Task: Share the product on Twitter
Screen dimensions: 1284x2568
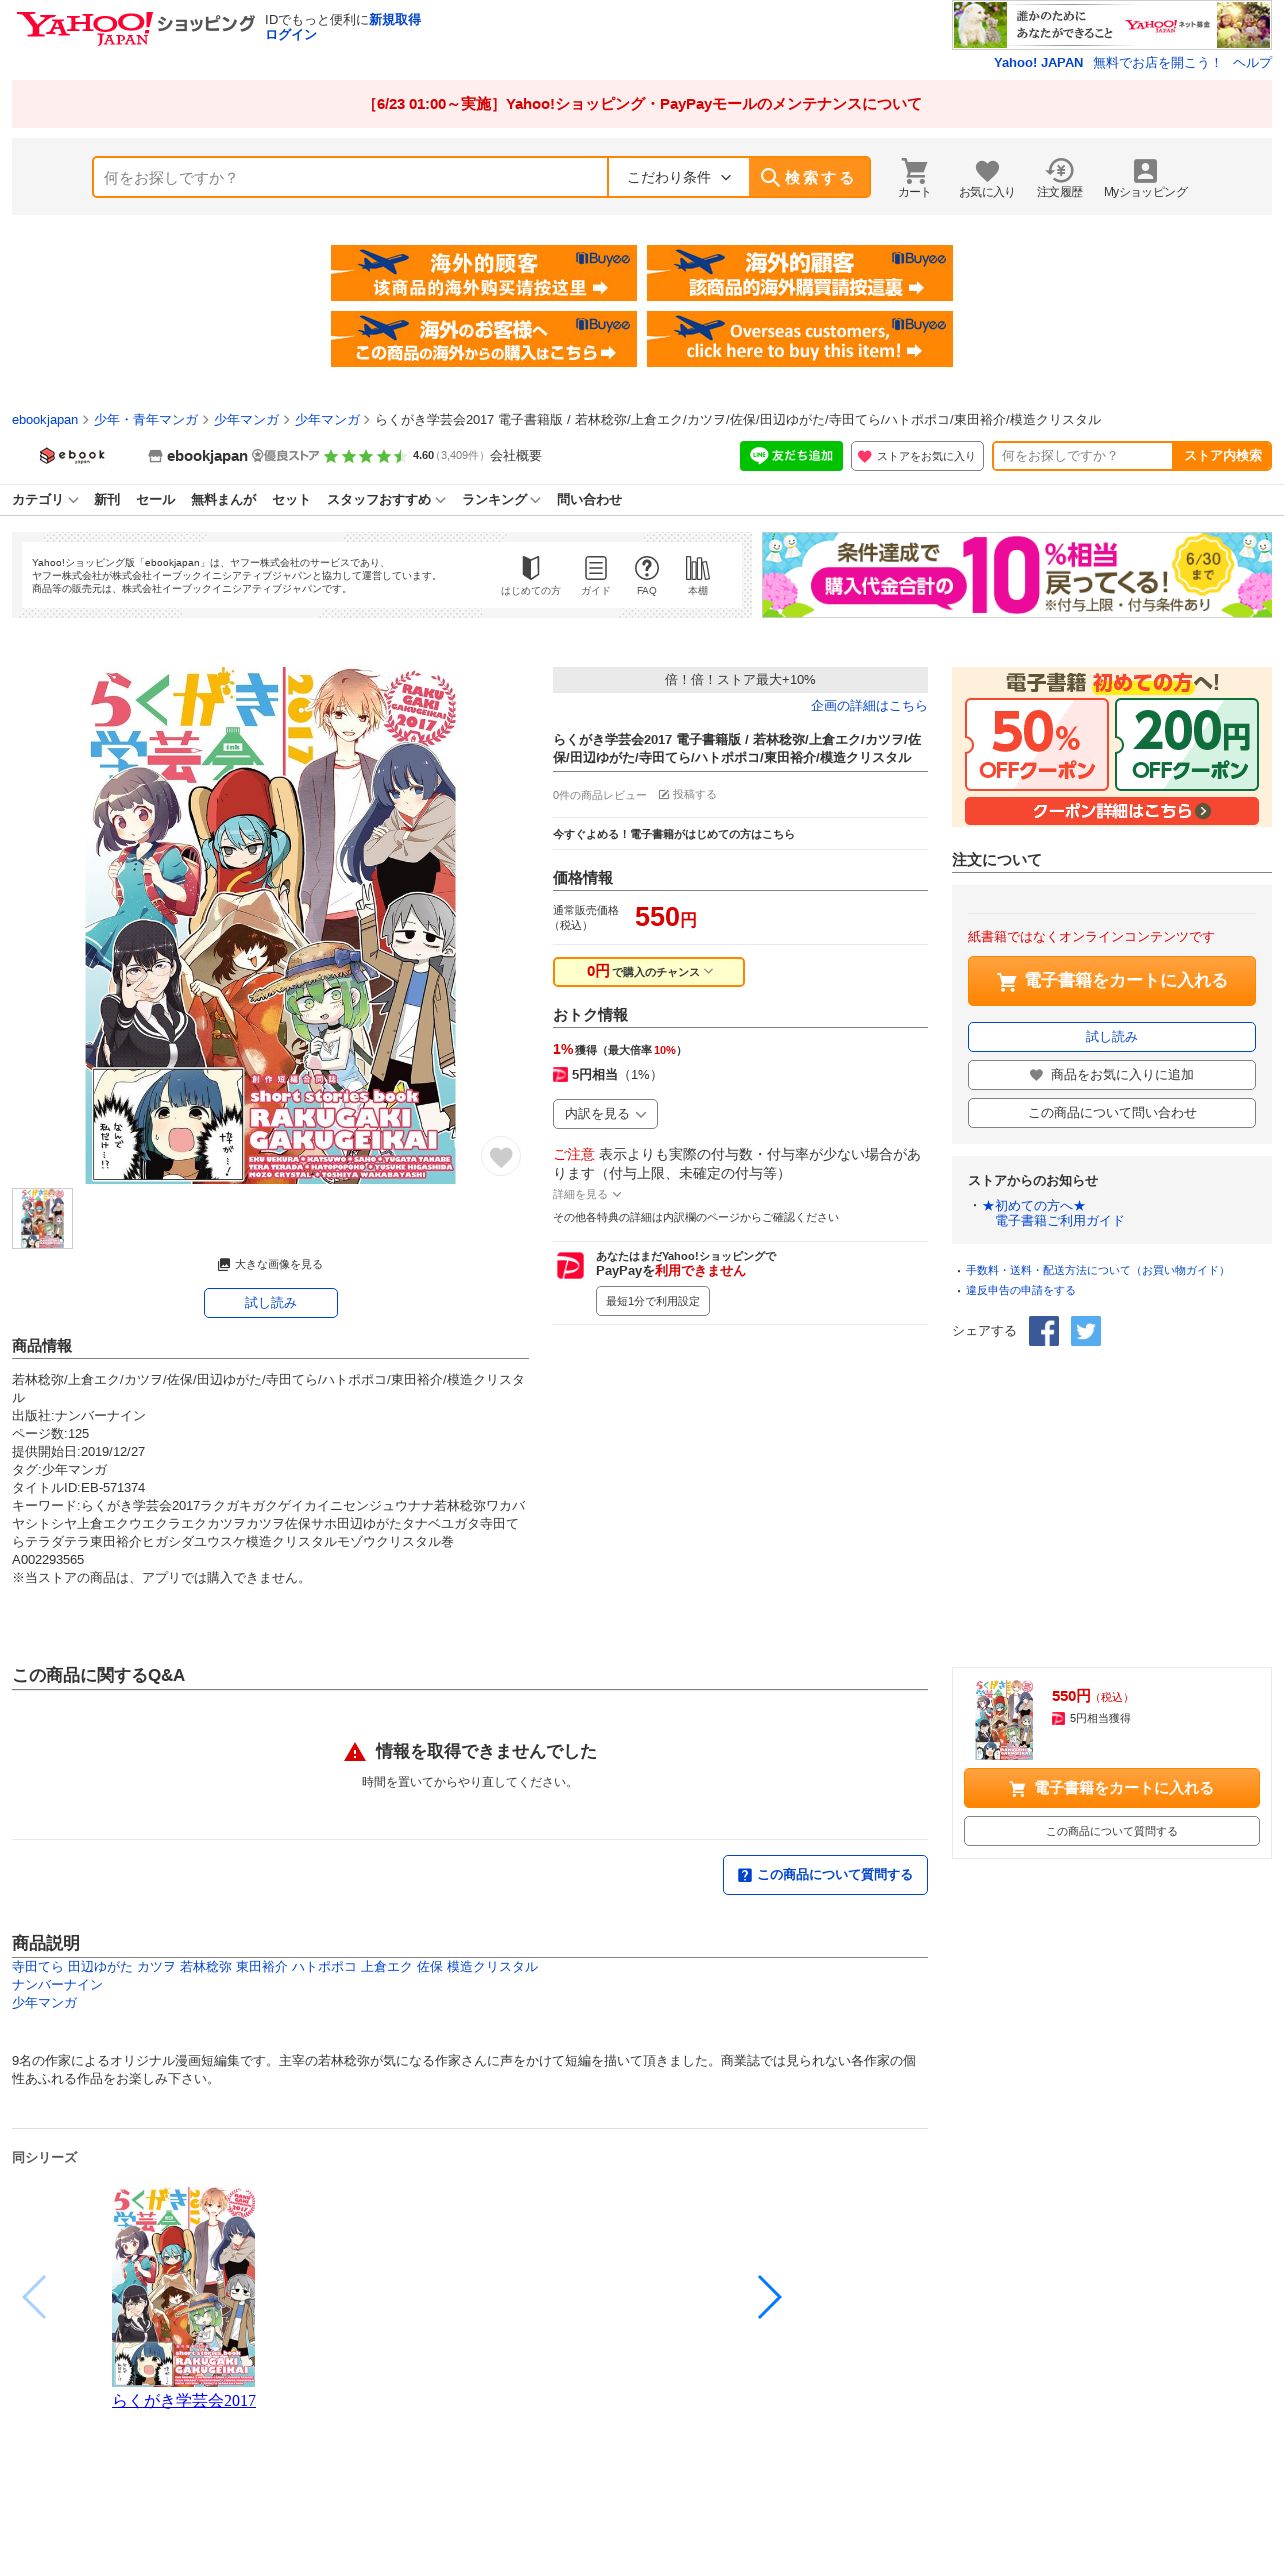Action: [1086, 1331]
